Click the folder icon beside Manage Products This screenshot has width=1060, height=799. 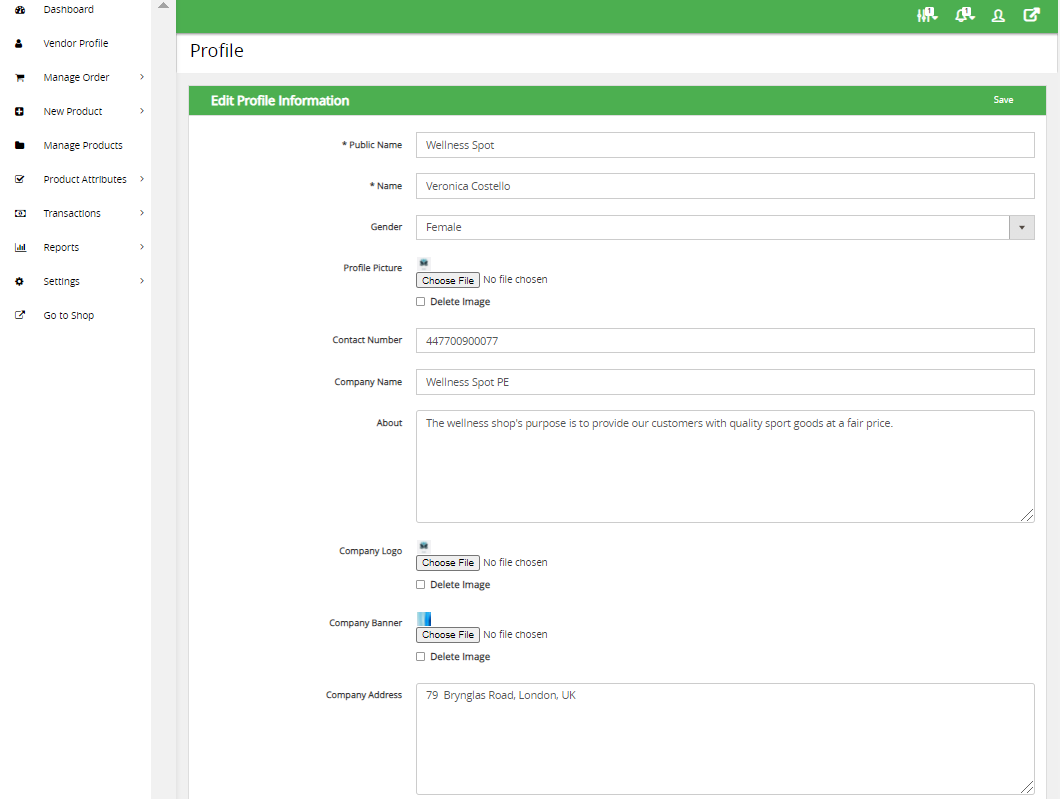(x=19, y=145)
